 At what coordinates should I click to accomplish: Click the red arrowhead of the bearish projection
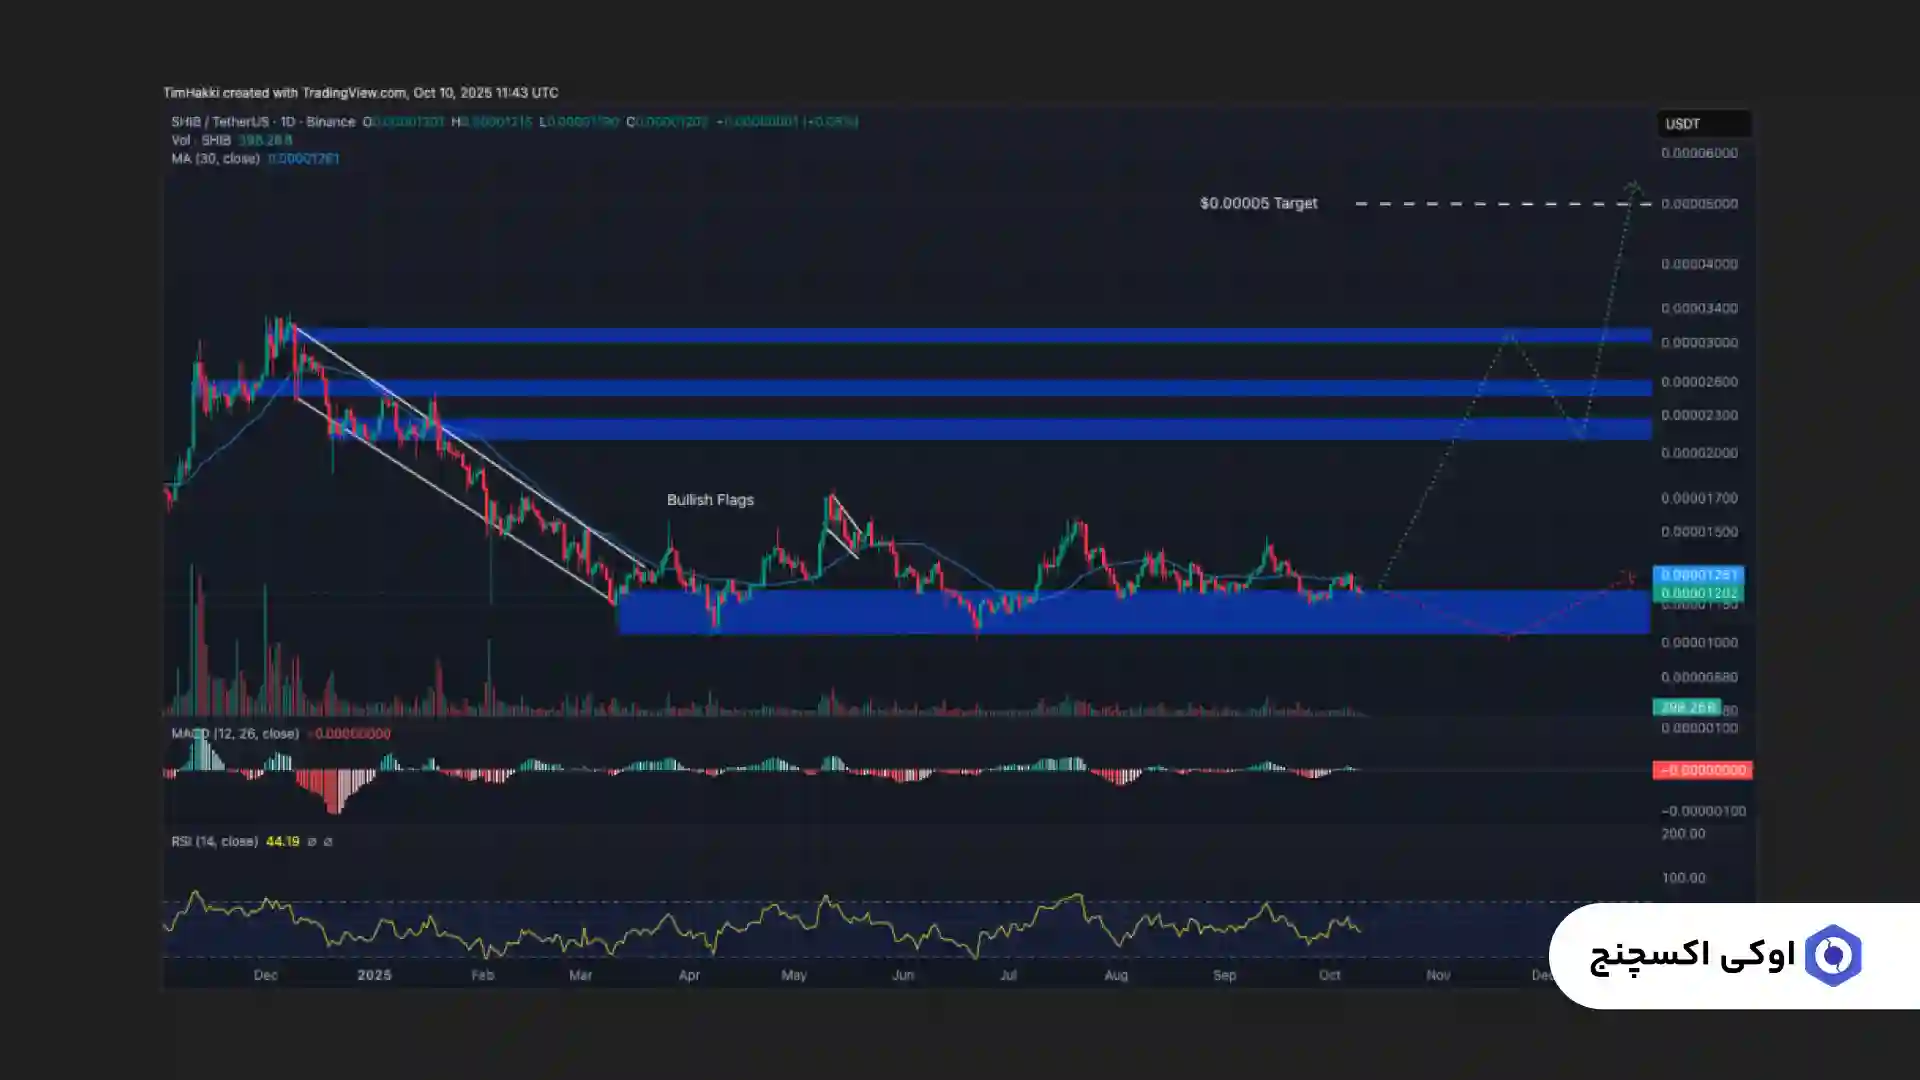click(x=1630, y=576)
